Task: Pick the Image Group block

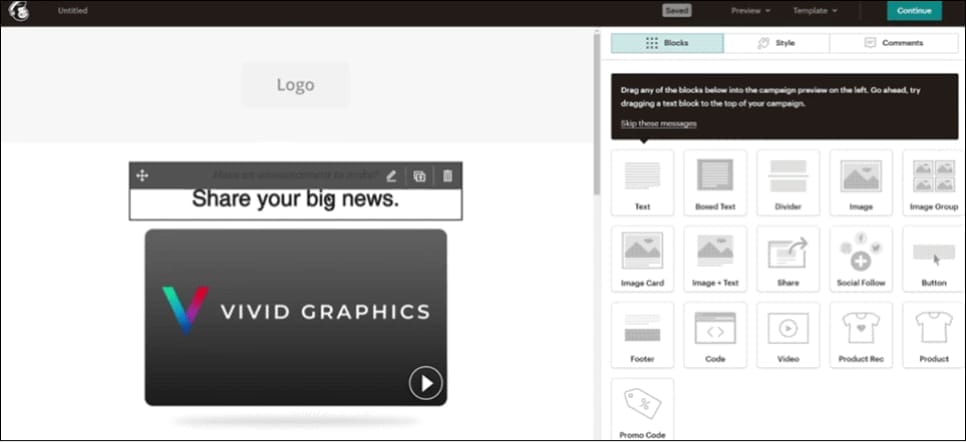Action: (933, 177)
